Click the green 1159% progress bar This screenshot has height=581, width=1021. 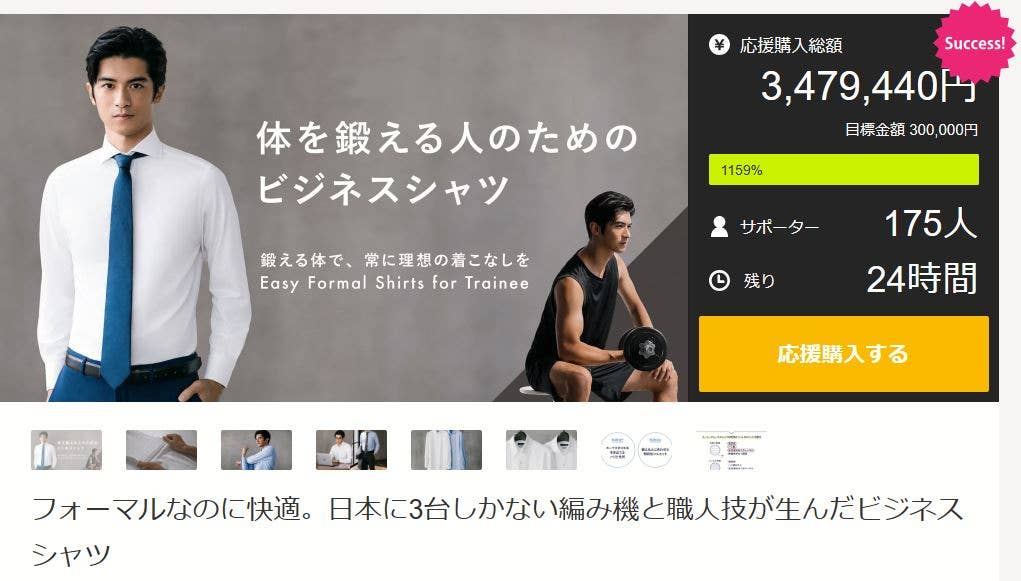(x=843, y=169)
